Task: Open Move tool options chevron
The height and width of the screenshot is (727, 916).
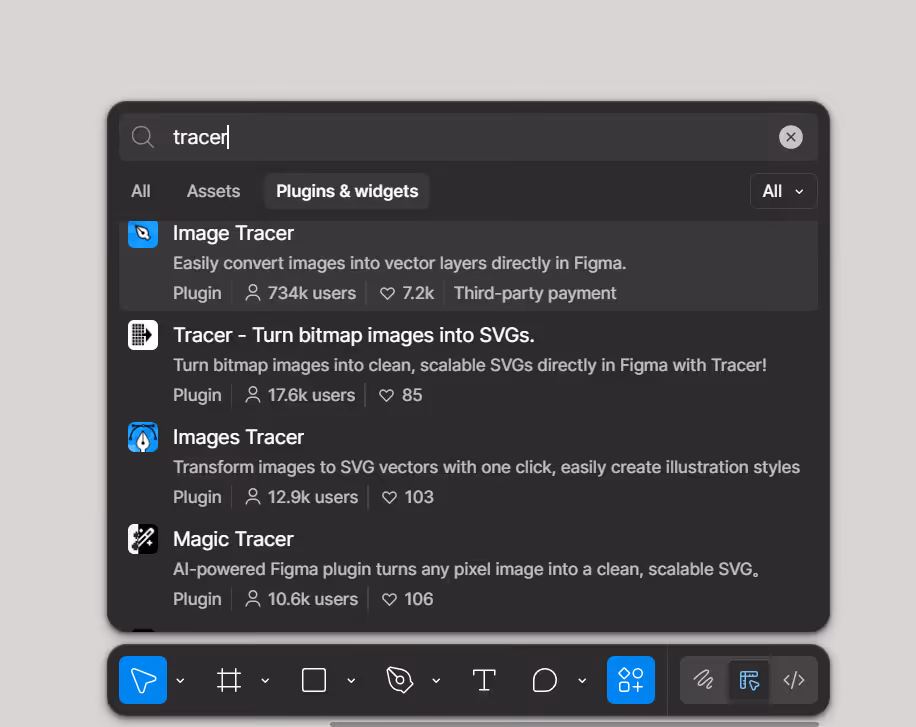Action: tap(181, 680)
